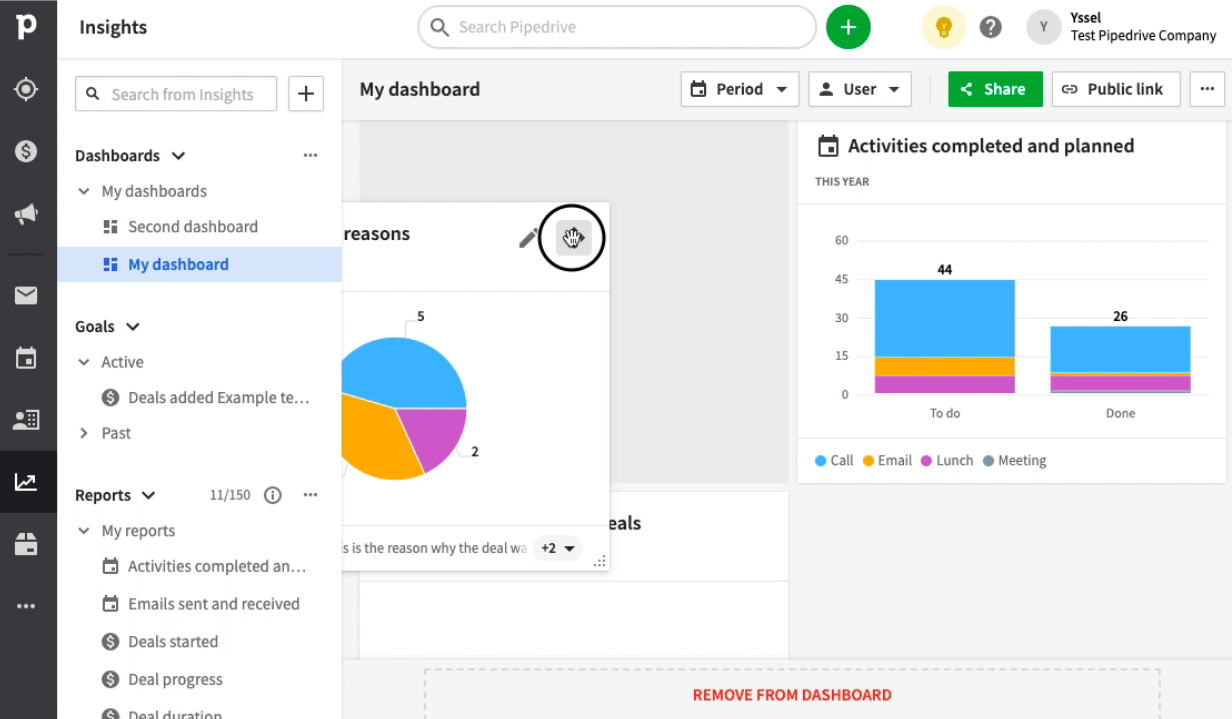Screen dimensions: 1232x719
Task: Click calendar icon beside Activities completed and planned title
Action: [x=828, y=146]
